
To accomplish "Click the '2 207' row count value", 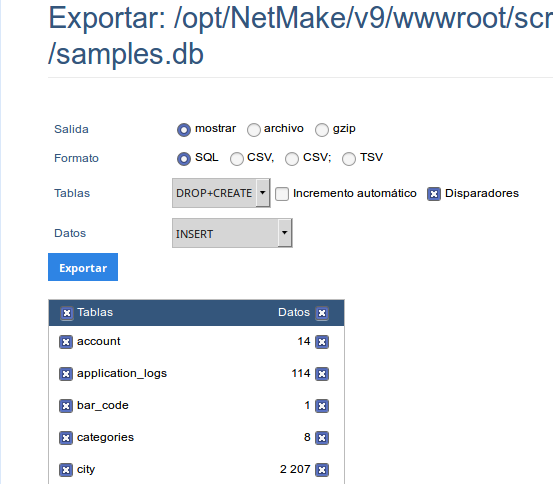I will [295, 469].
